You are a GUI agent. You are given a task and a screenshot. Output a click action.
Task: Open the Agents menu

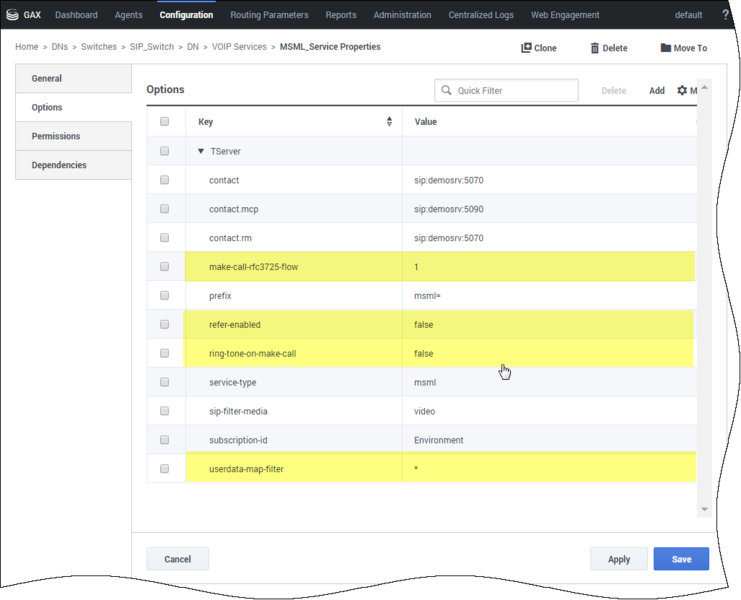point(128,15)
